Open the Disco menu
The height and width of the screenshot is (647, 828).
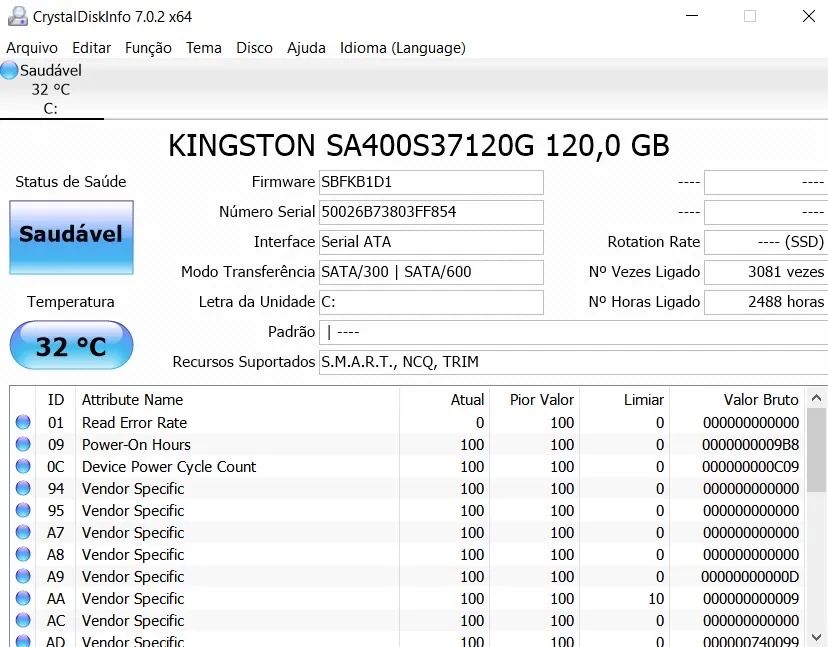click(254, 48)
